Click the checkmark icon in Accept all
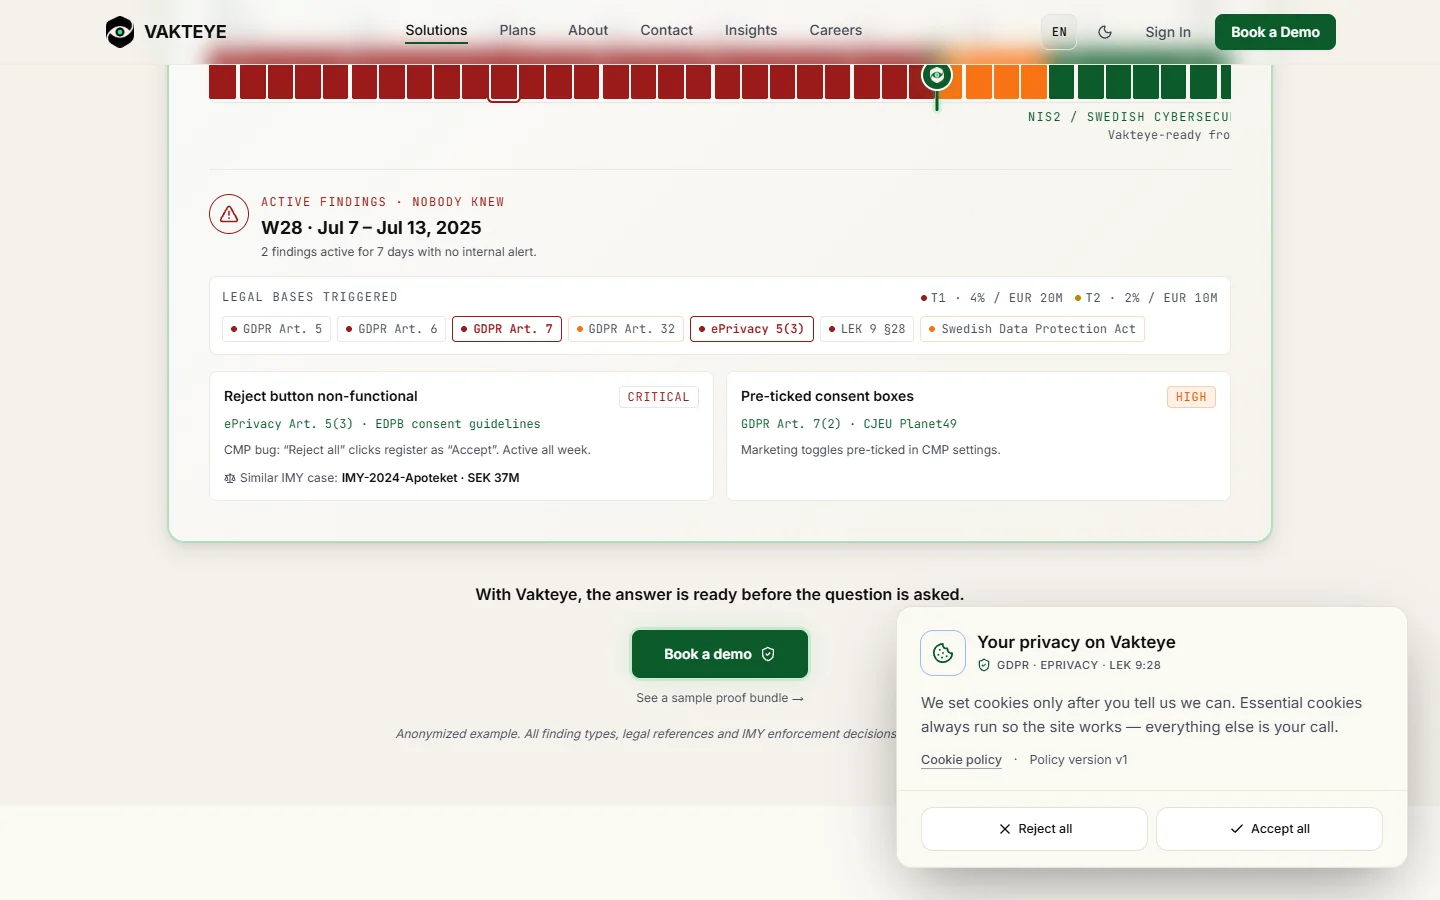The image size is (1440, 900). [x=1237, y=829]
